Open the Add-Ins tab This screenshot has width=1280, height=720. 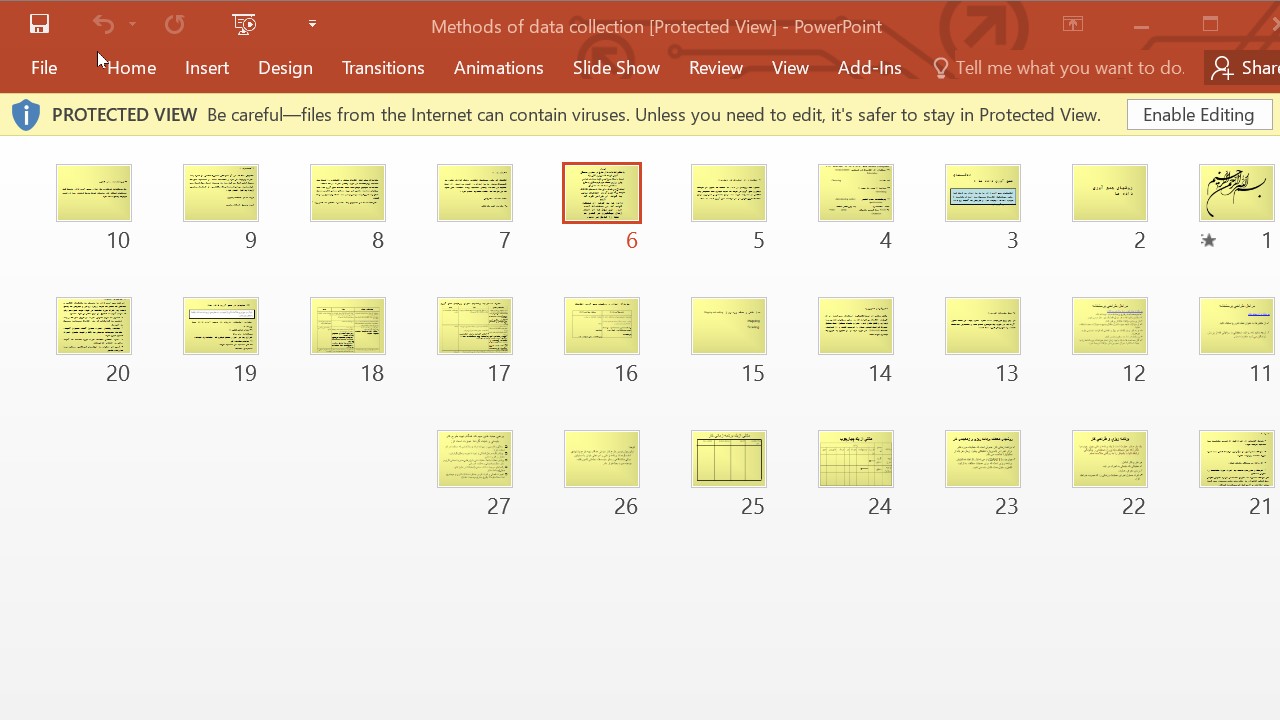[870, 68]
